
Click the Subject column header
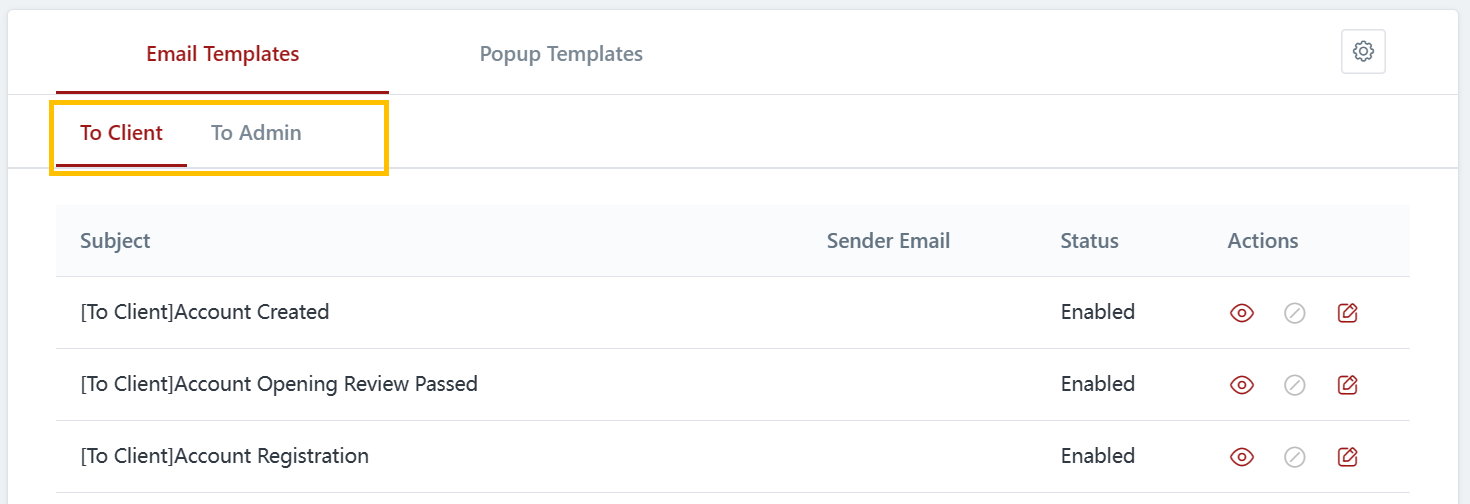click(115, 241)
